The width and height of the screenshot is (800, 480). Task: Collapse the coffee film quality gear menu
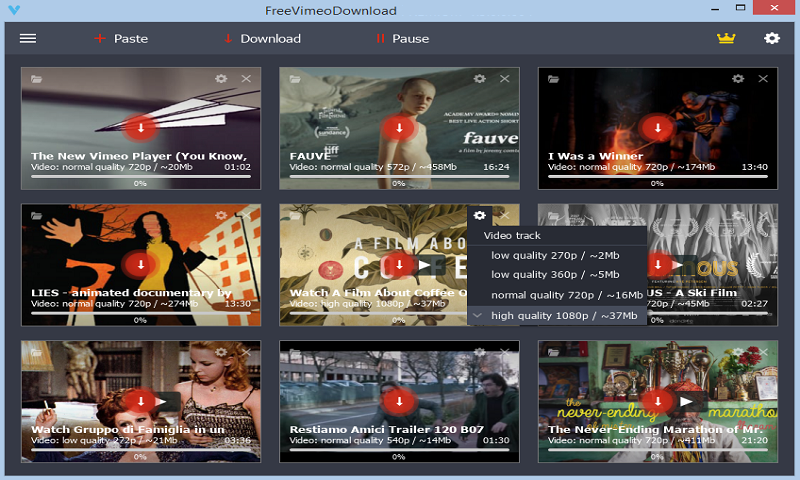(480, 215)
